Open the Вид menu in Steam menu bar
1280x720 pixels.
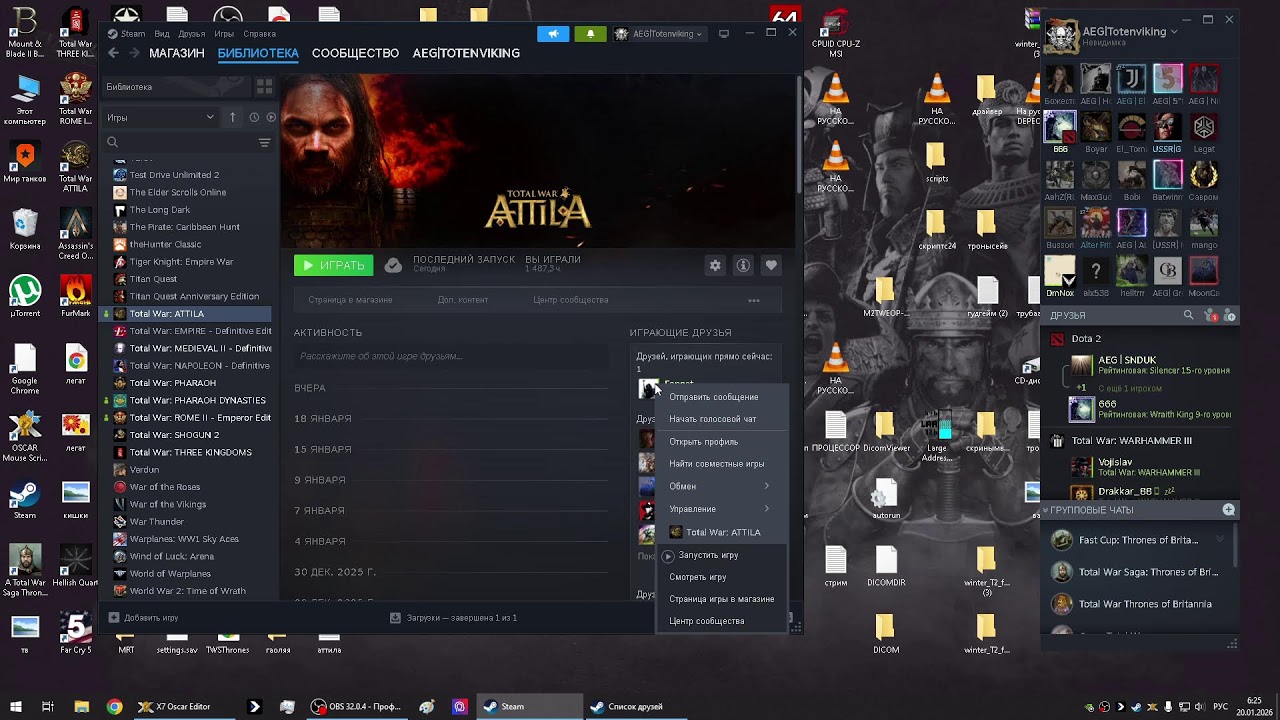[162, 34]
